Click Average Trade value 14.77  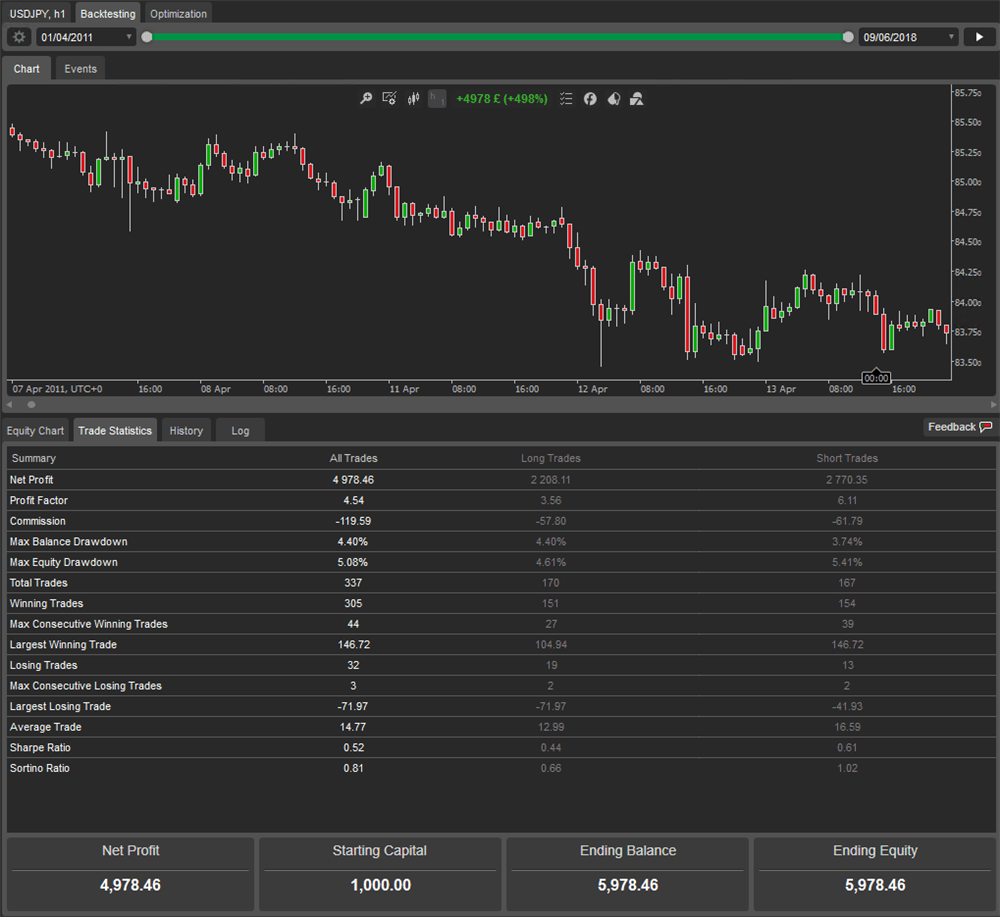point(353,727)
